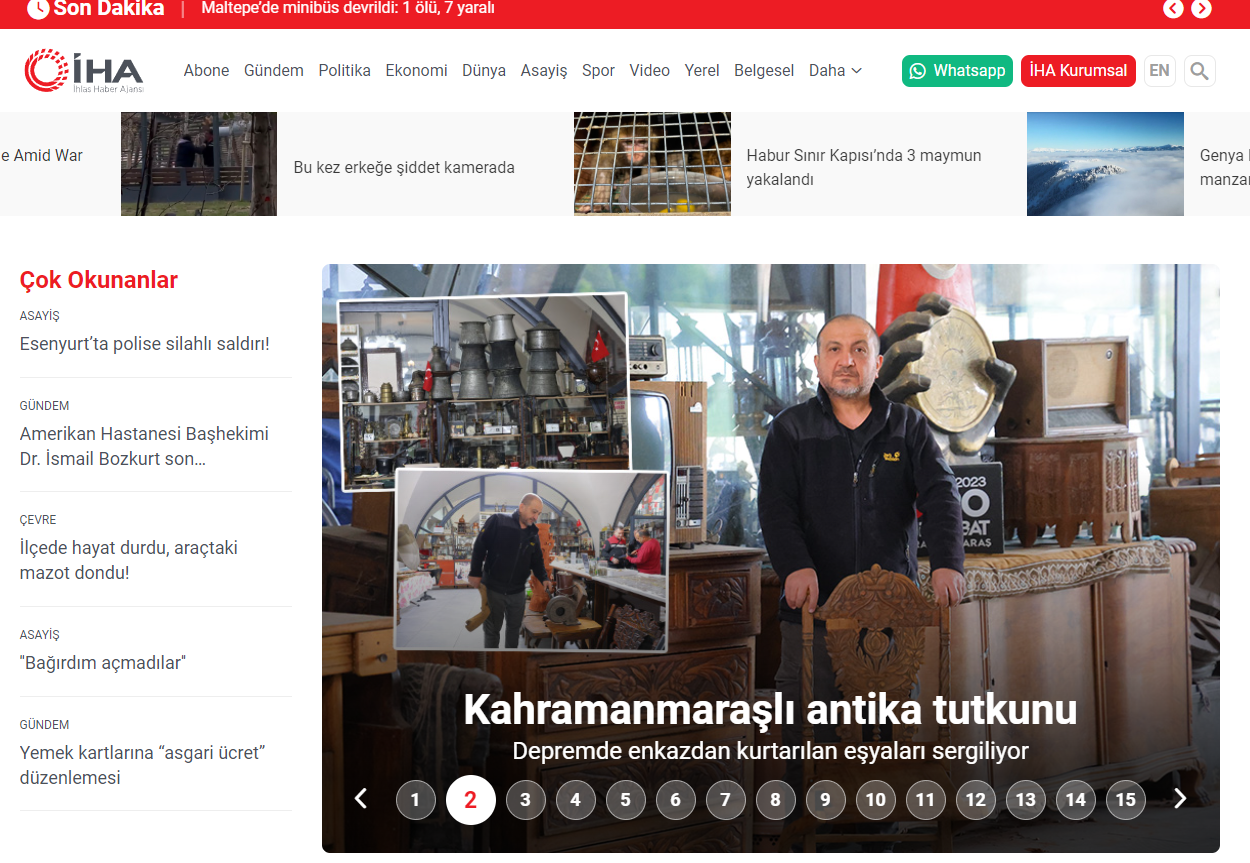Open the Gündem menu item

point(273,71)
